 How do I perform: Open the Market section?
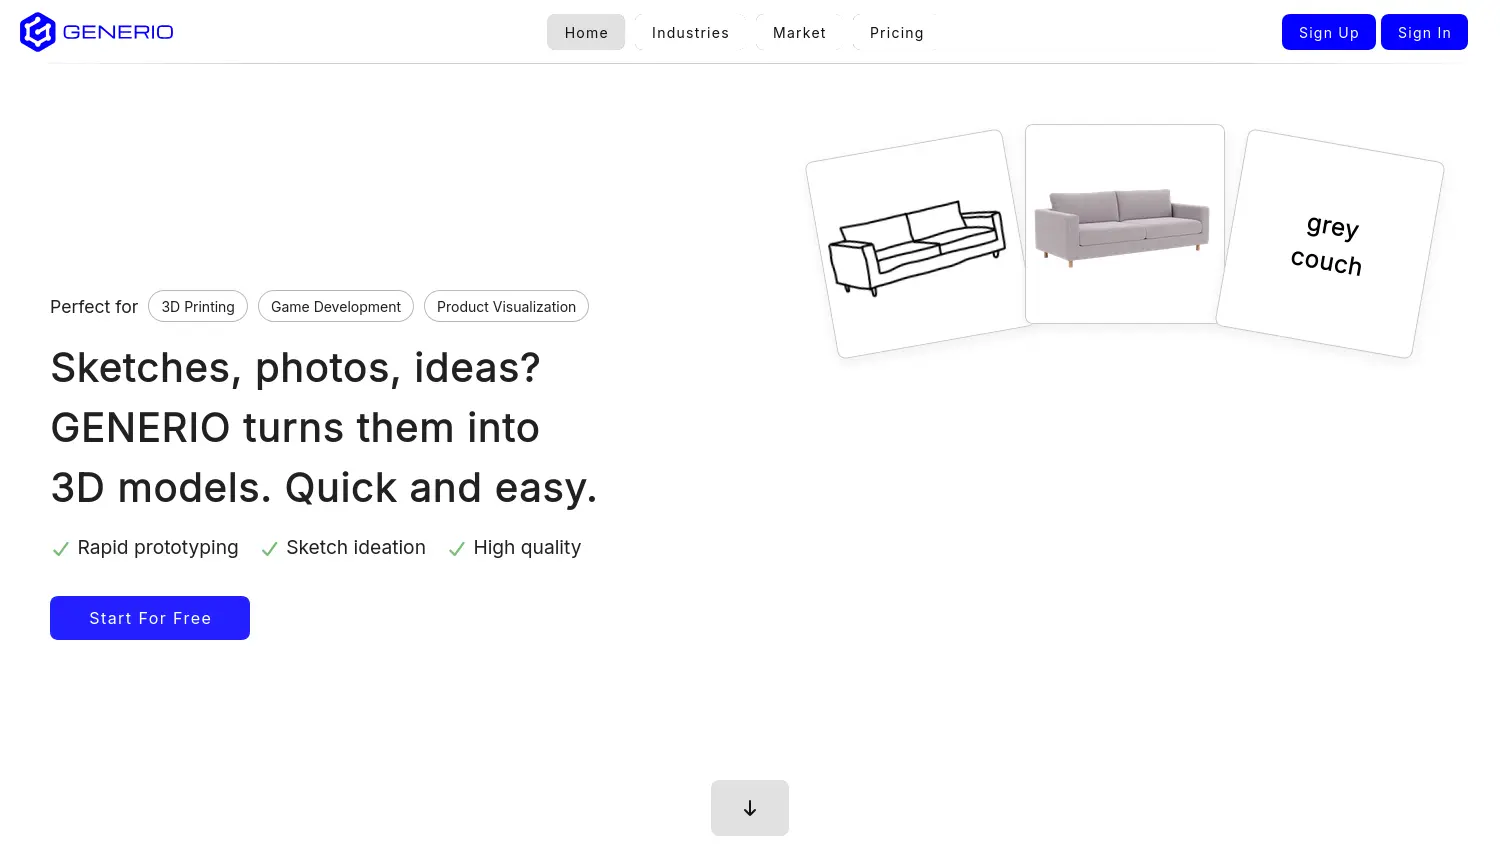coord(799,32)
